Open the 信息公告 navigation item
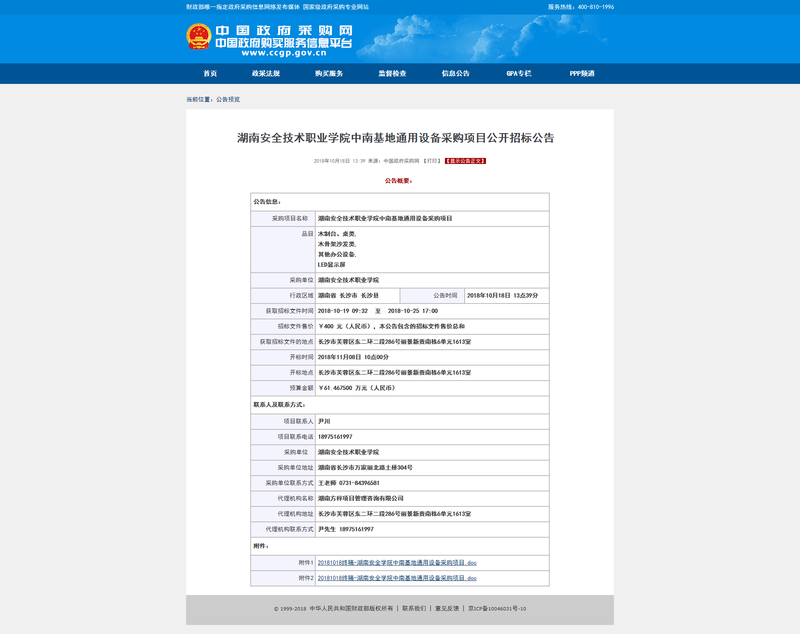The image size is (800, 634). 456,73
